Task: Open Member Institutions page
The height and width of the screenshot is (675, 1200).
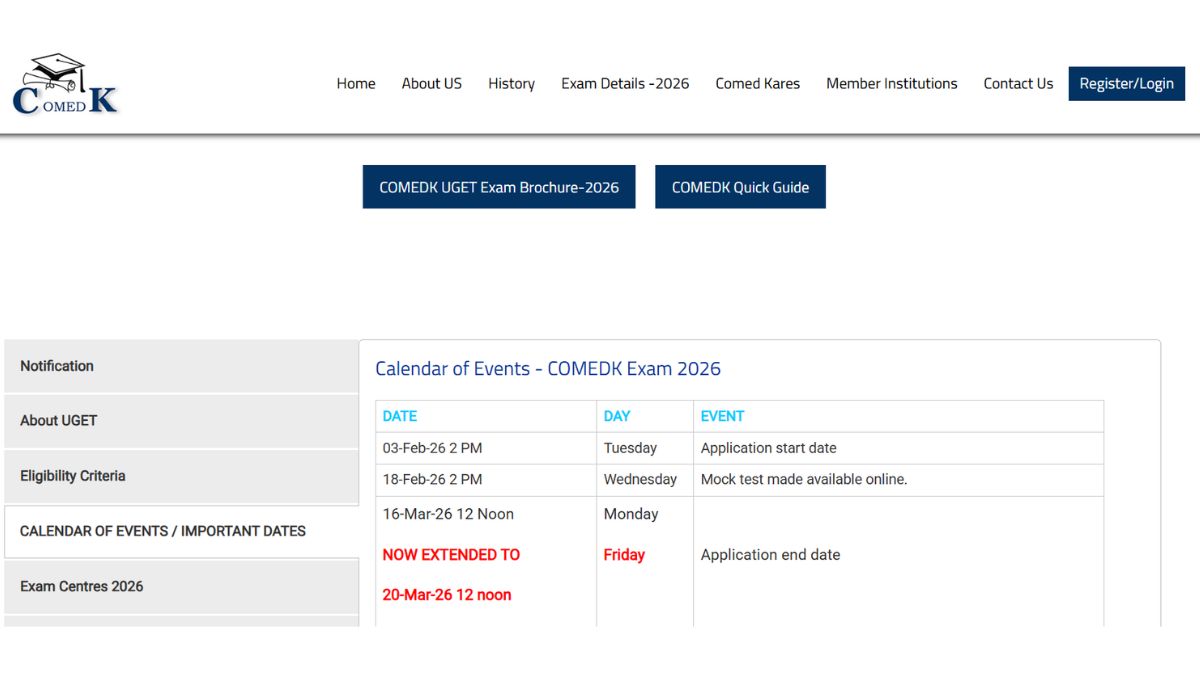Action: (891, 84)
